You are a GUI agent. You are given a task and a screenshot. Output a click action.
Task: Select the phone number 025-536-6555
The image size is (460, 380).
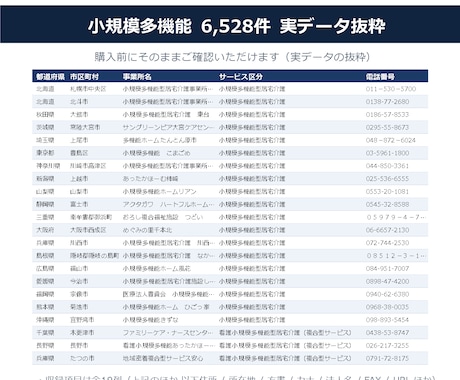[387, 179]
